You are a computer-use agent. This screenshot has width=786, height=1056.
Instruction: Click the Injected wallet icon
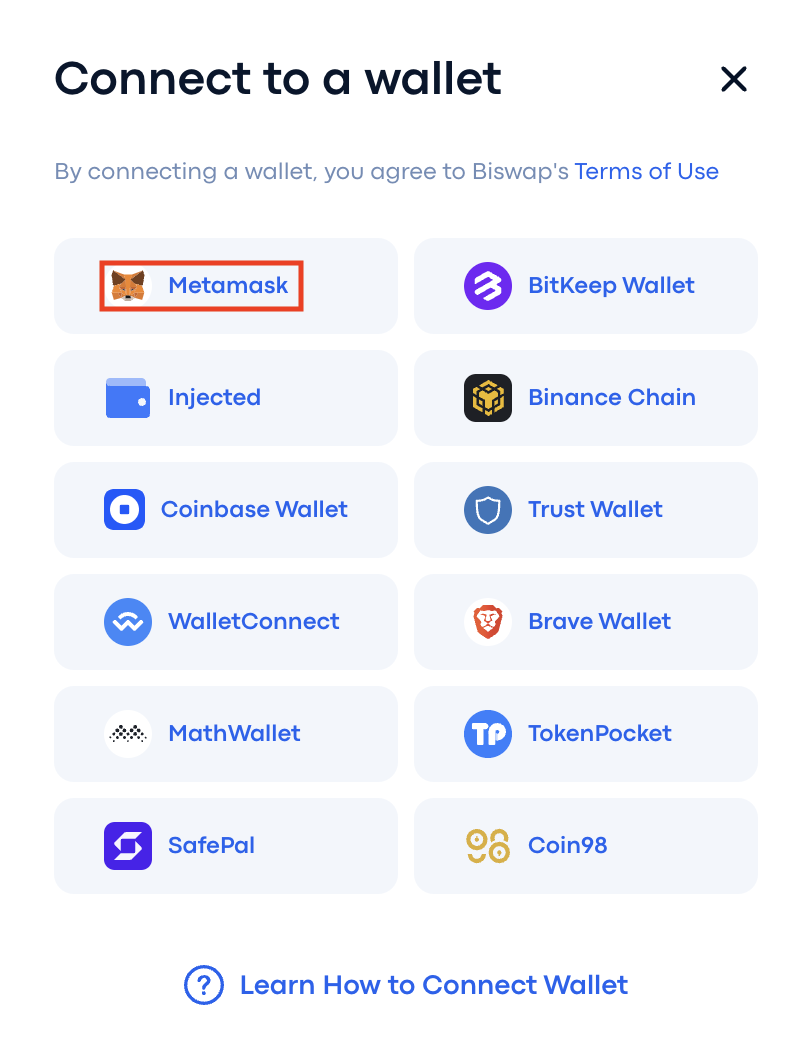(128, 397)
